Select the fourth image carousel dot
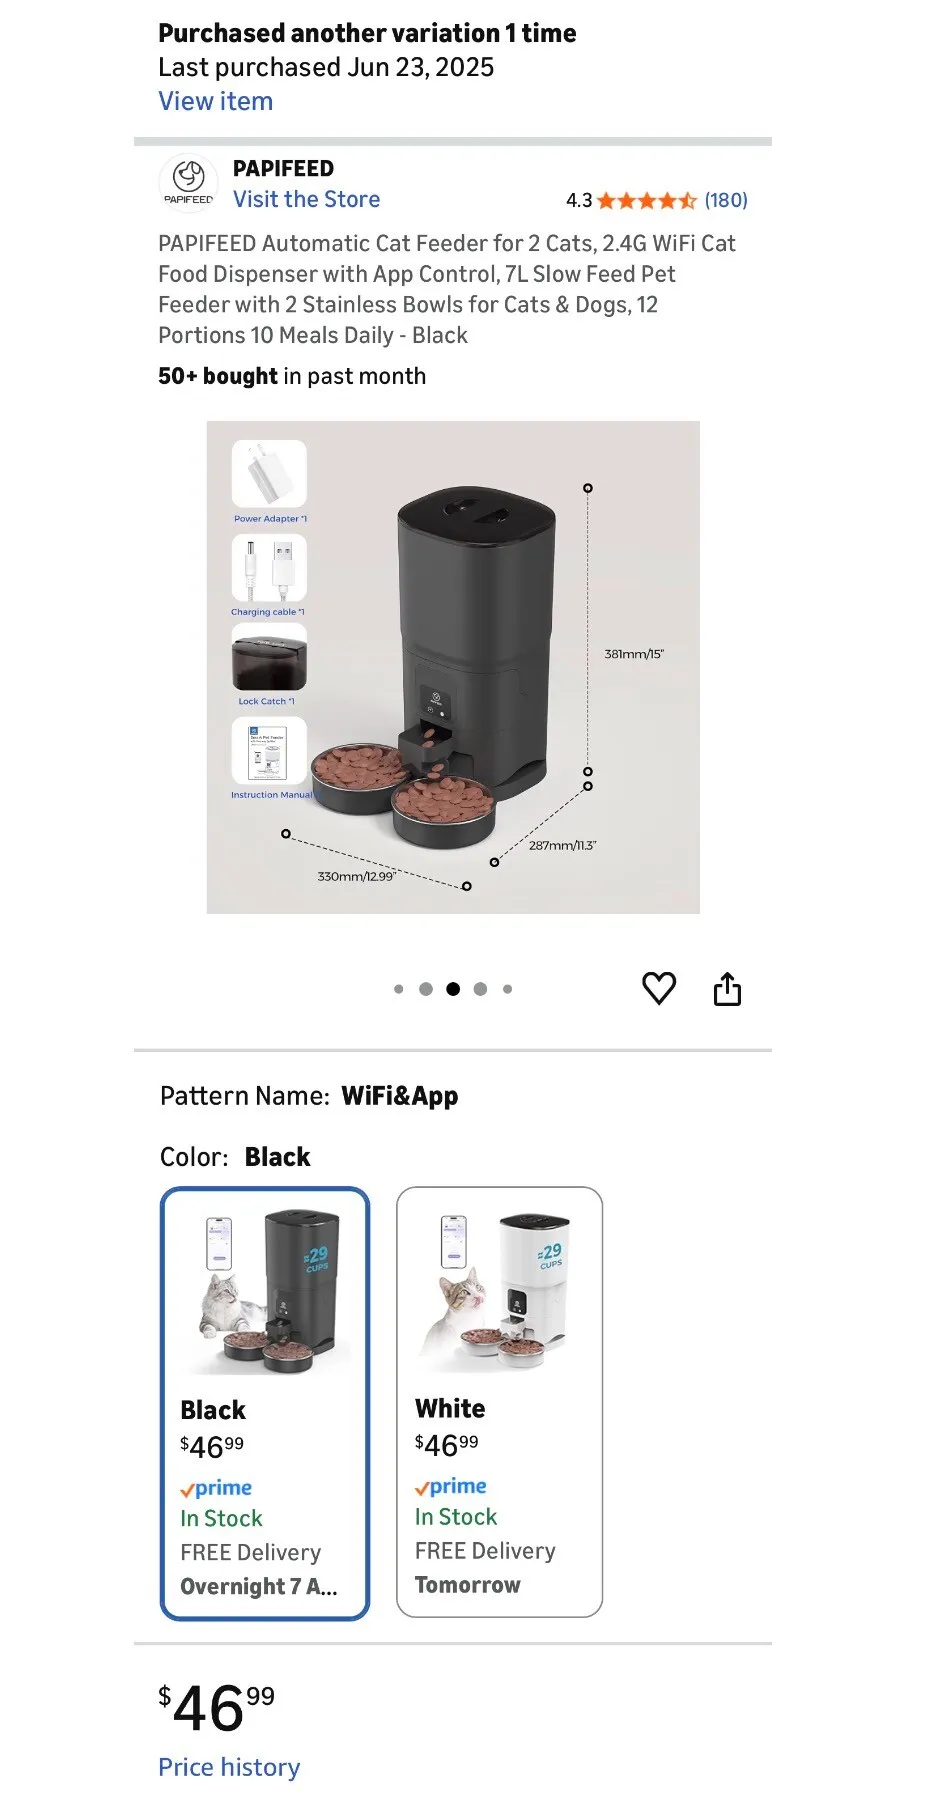The height and width of the screenshot is (1793, 940). point(480,989)
